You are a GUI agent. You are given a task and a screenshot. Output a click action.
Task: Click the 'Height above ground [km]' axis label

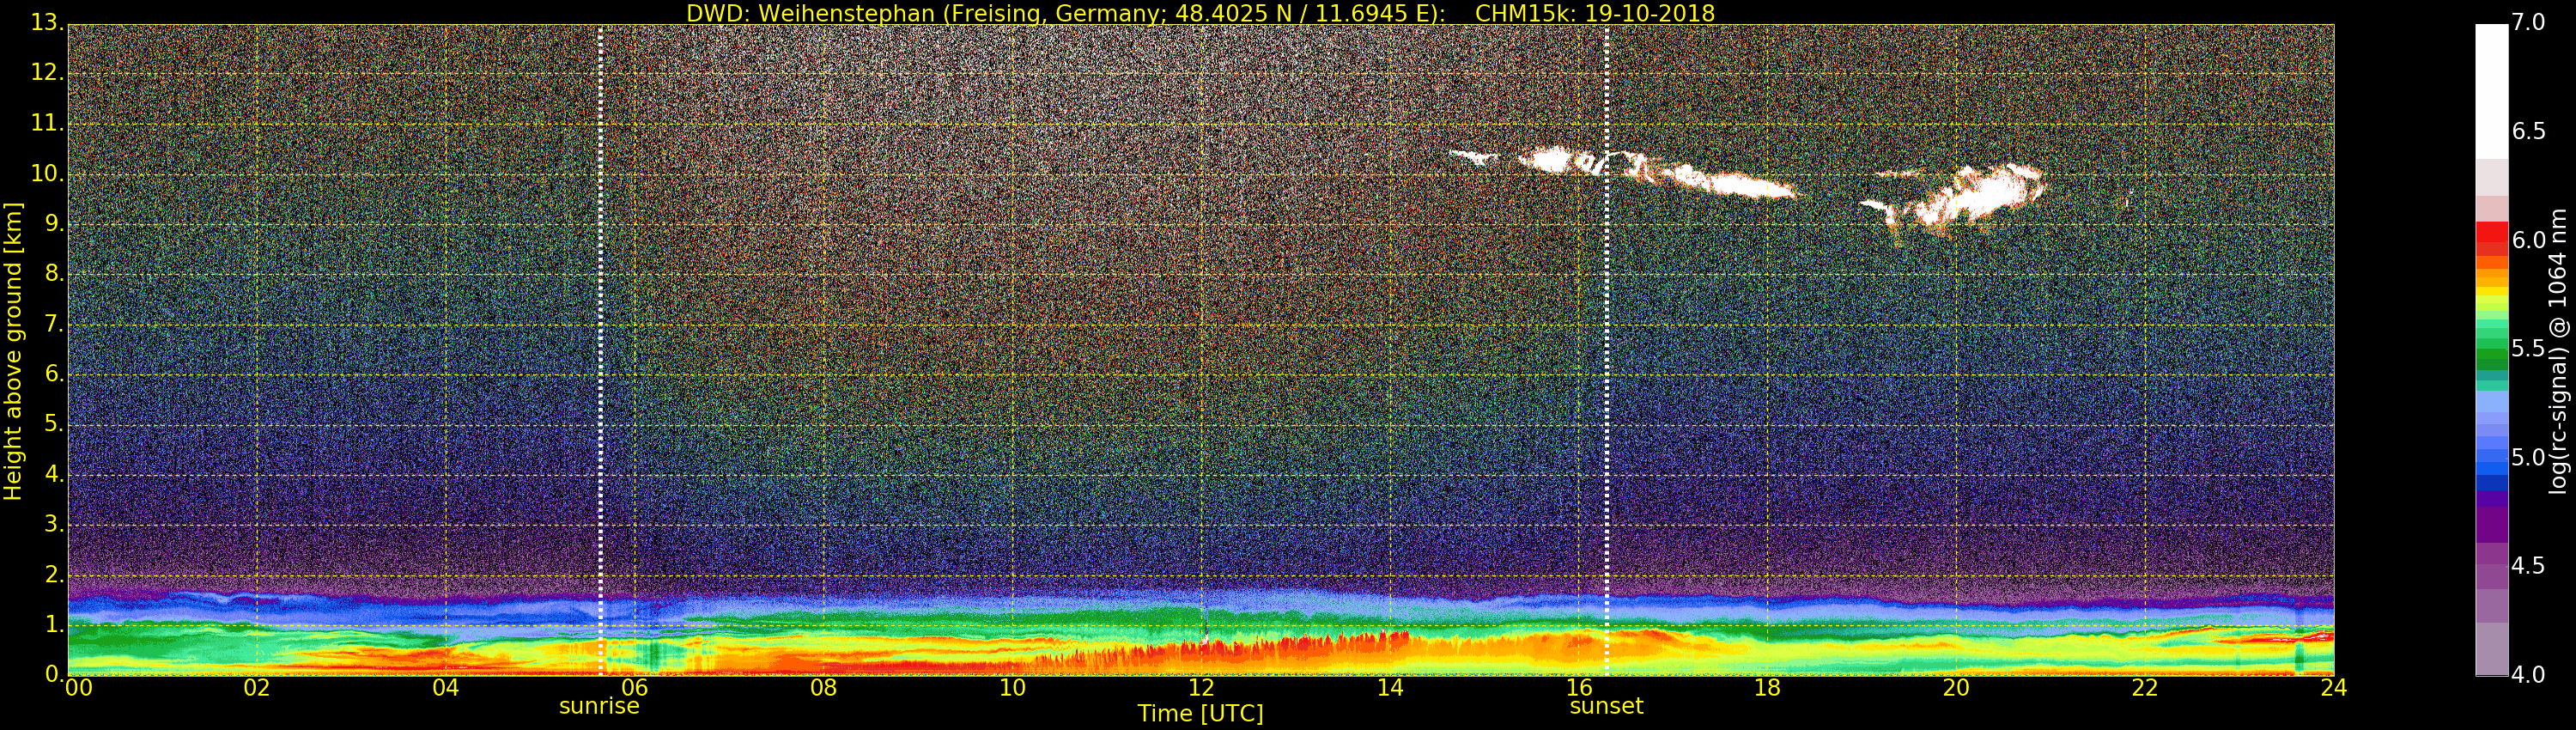13,351
